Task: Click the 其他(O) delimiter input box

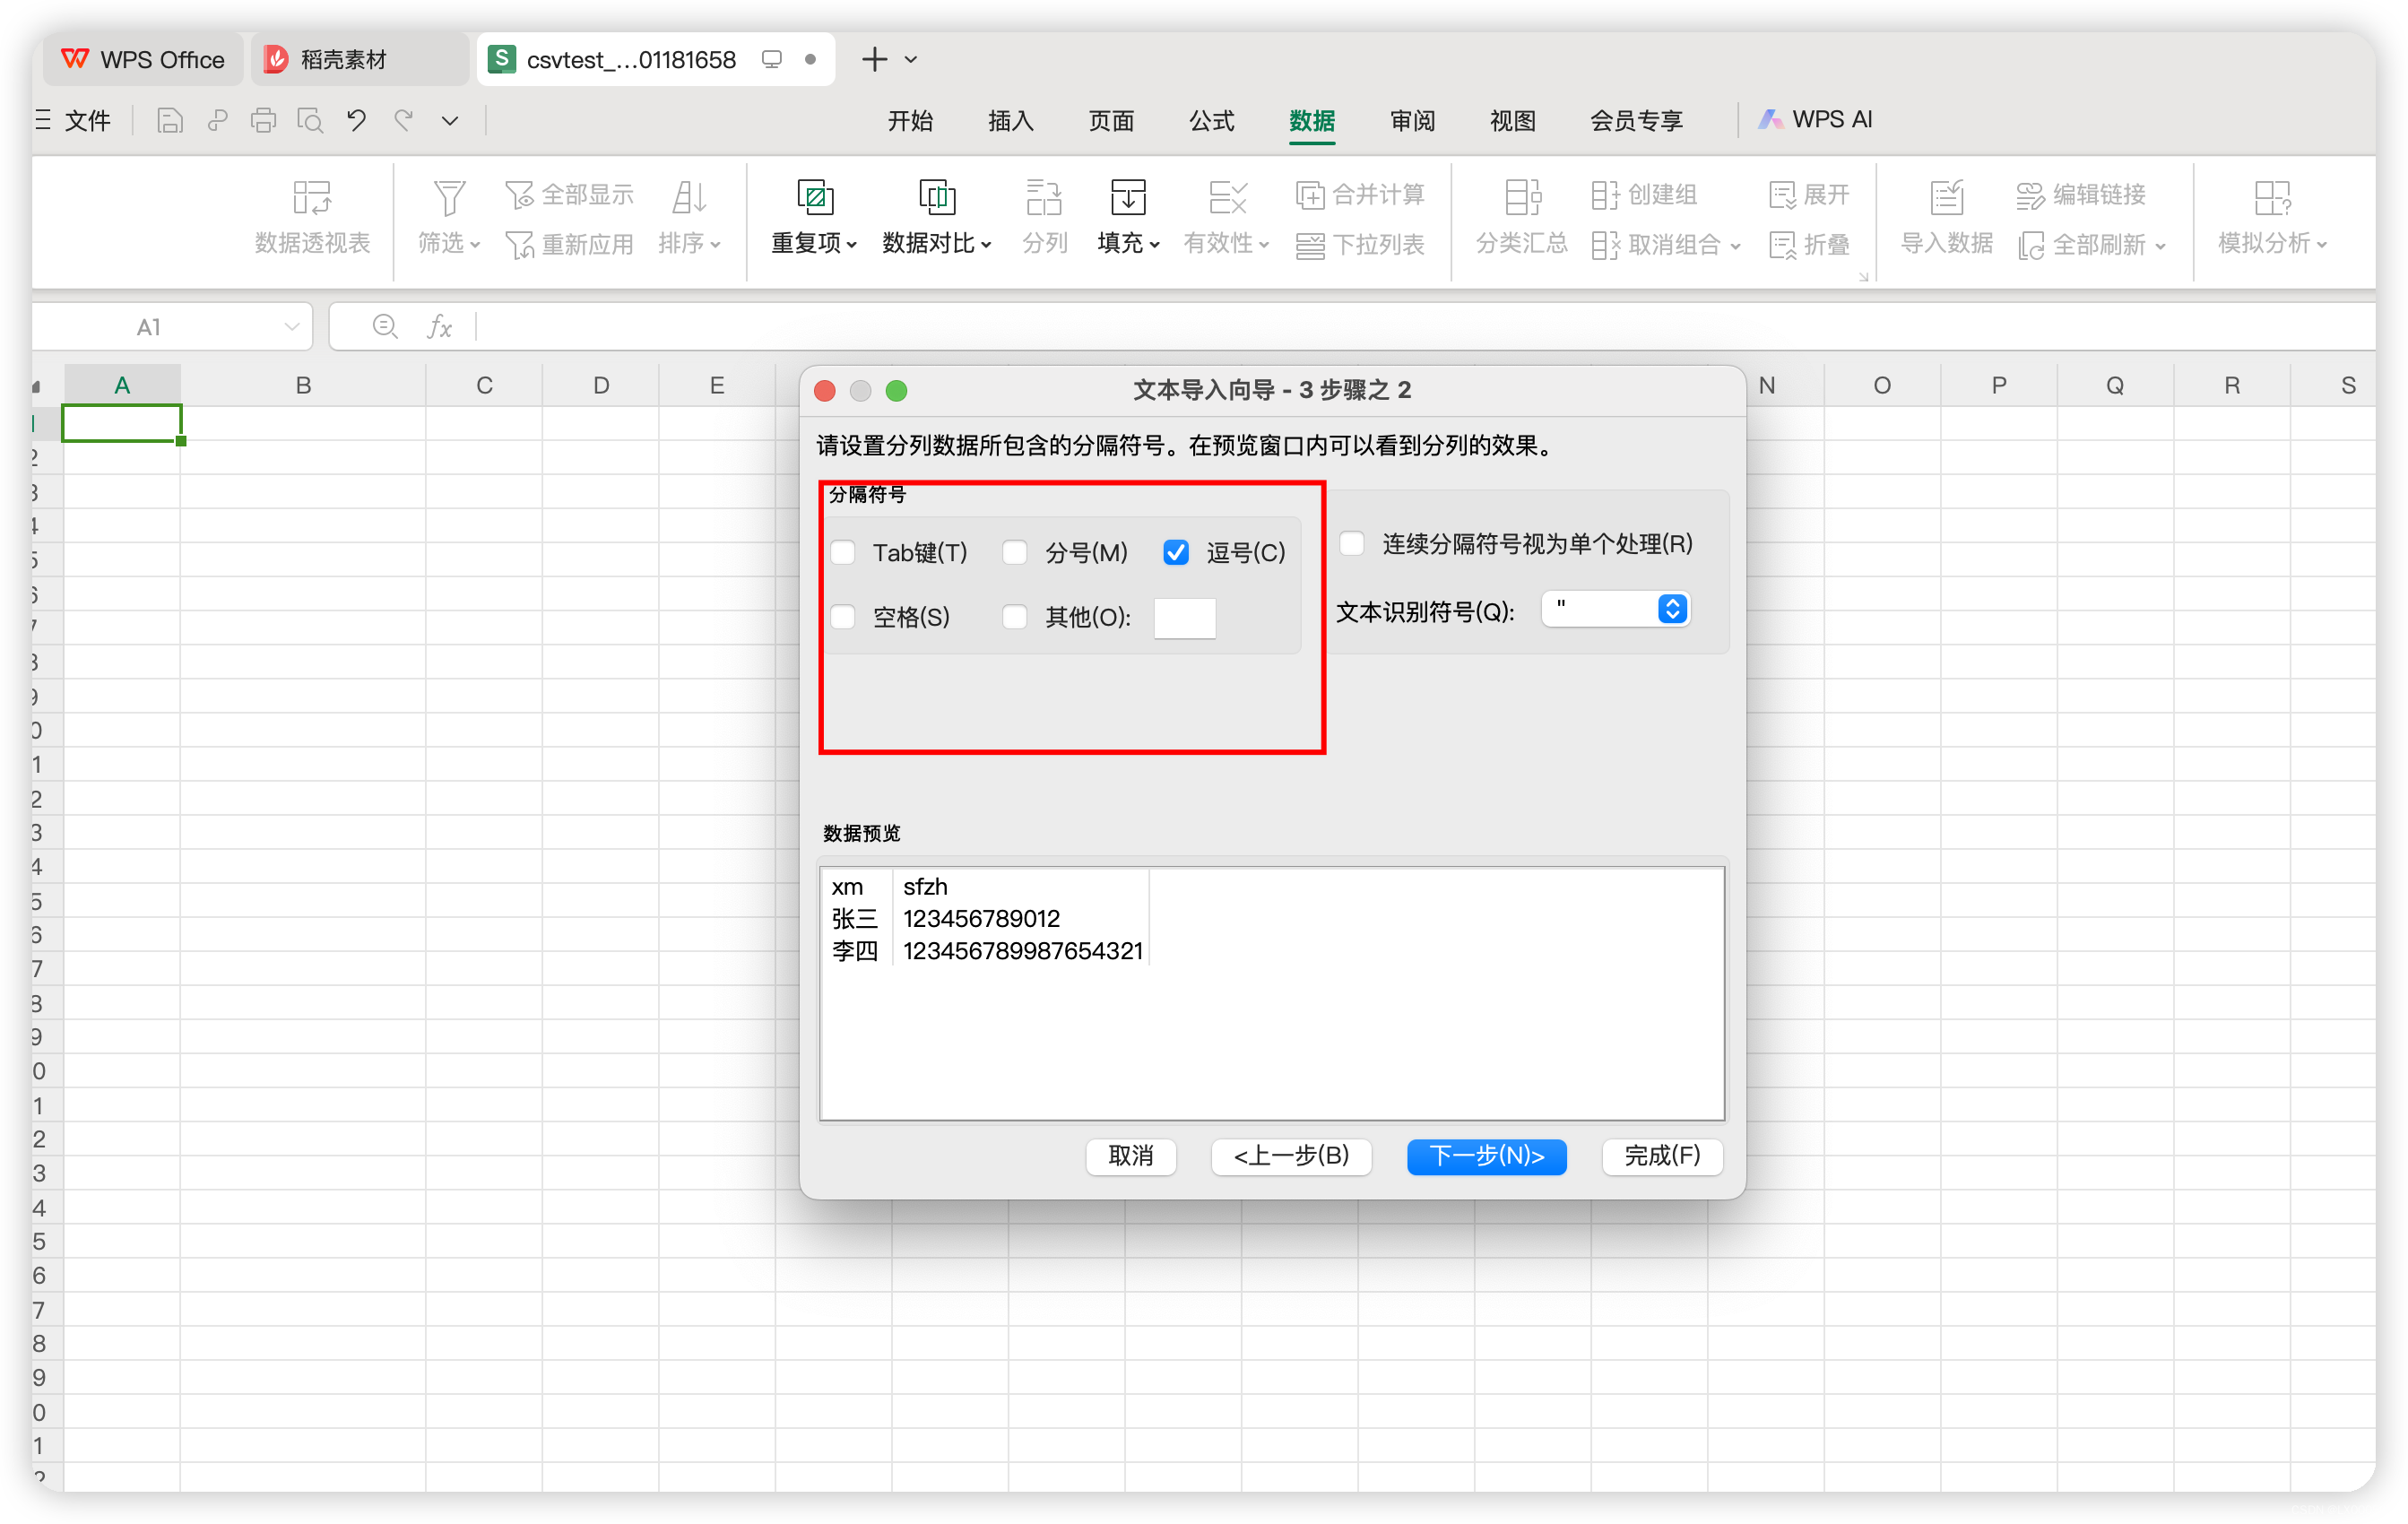Action: coord(1184,618)
